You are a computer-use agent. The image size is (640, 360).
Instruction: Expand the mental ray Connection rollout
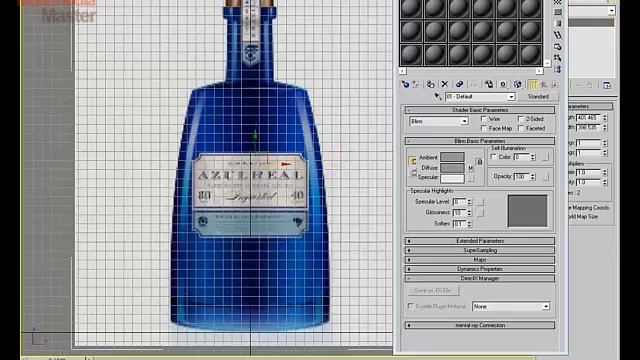pos(480,325)
